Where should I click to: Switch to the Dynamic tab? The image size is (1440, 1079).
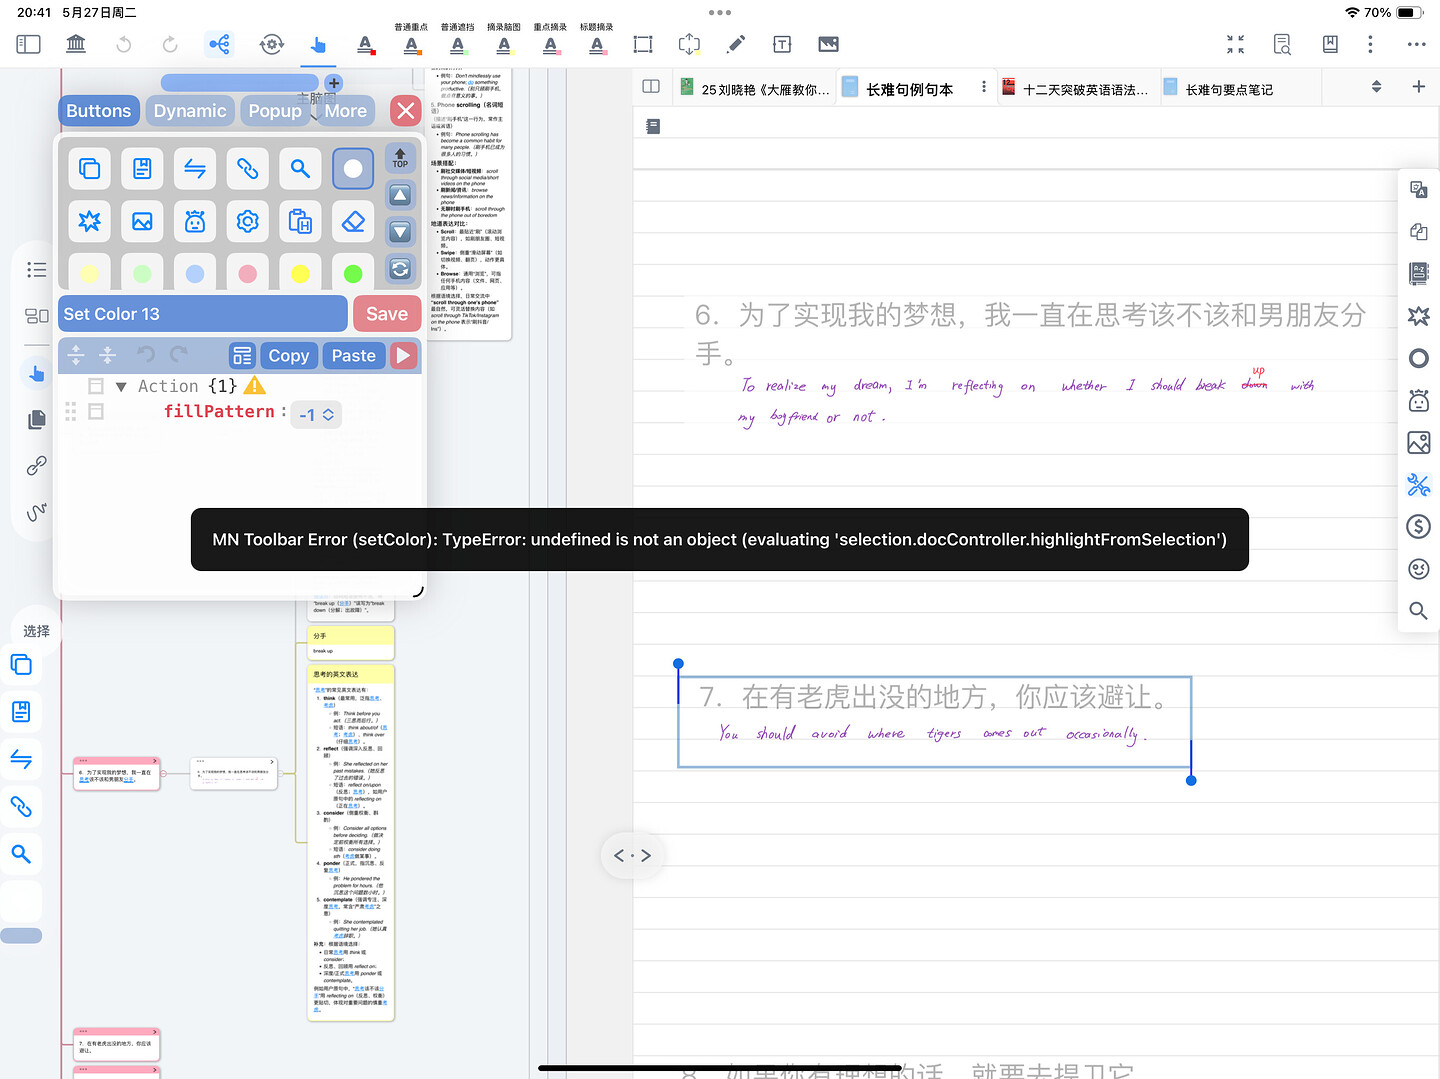click(190, 111)
